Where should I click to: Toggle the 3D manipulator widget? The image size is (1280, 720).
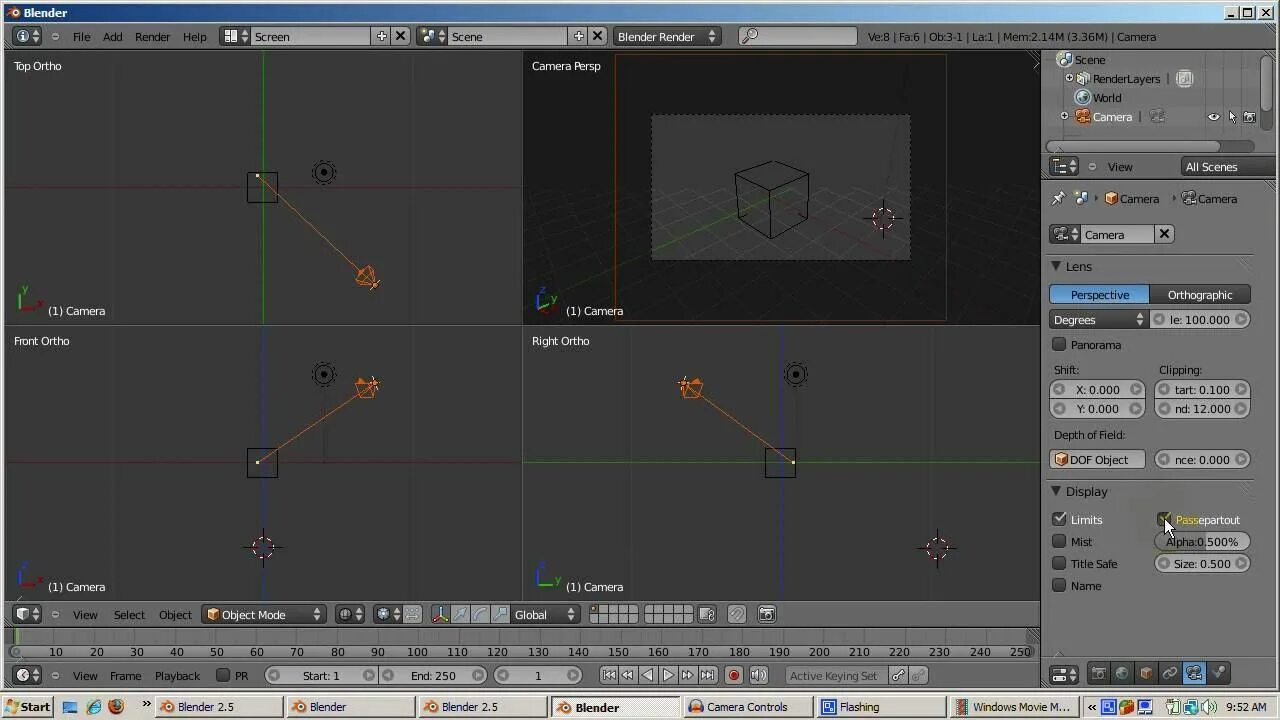tap(440, 614)
